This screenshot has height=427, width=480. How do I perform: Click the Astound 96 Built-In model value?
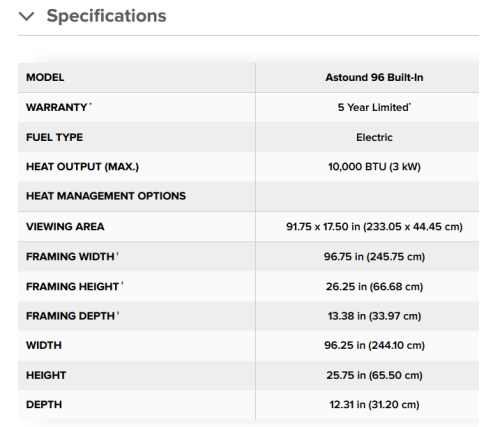(x=374, y=77)
